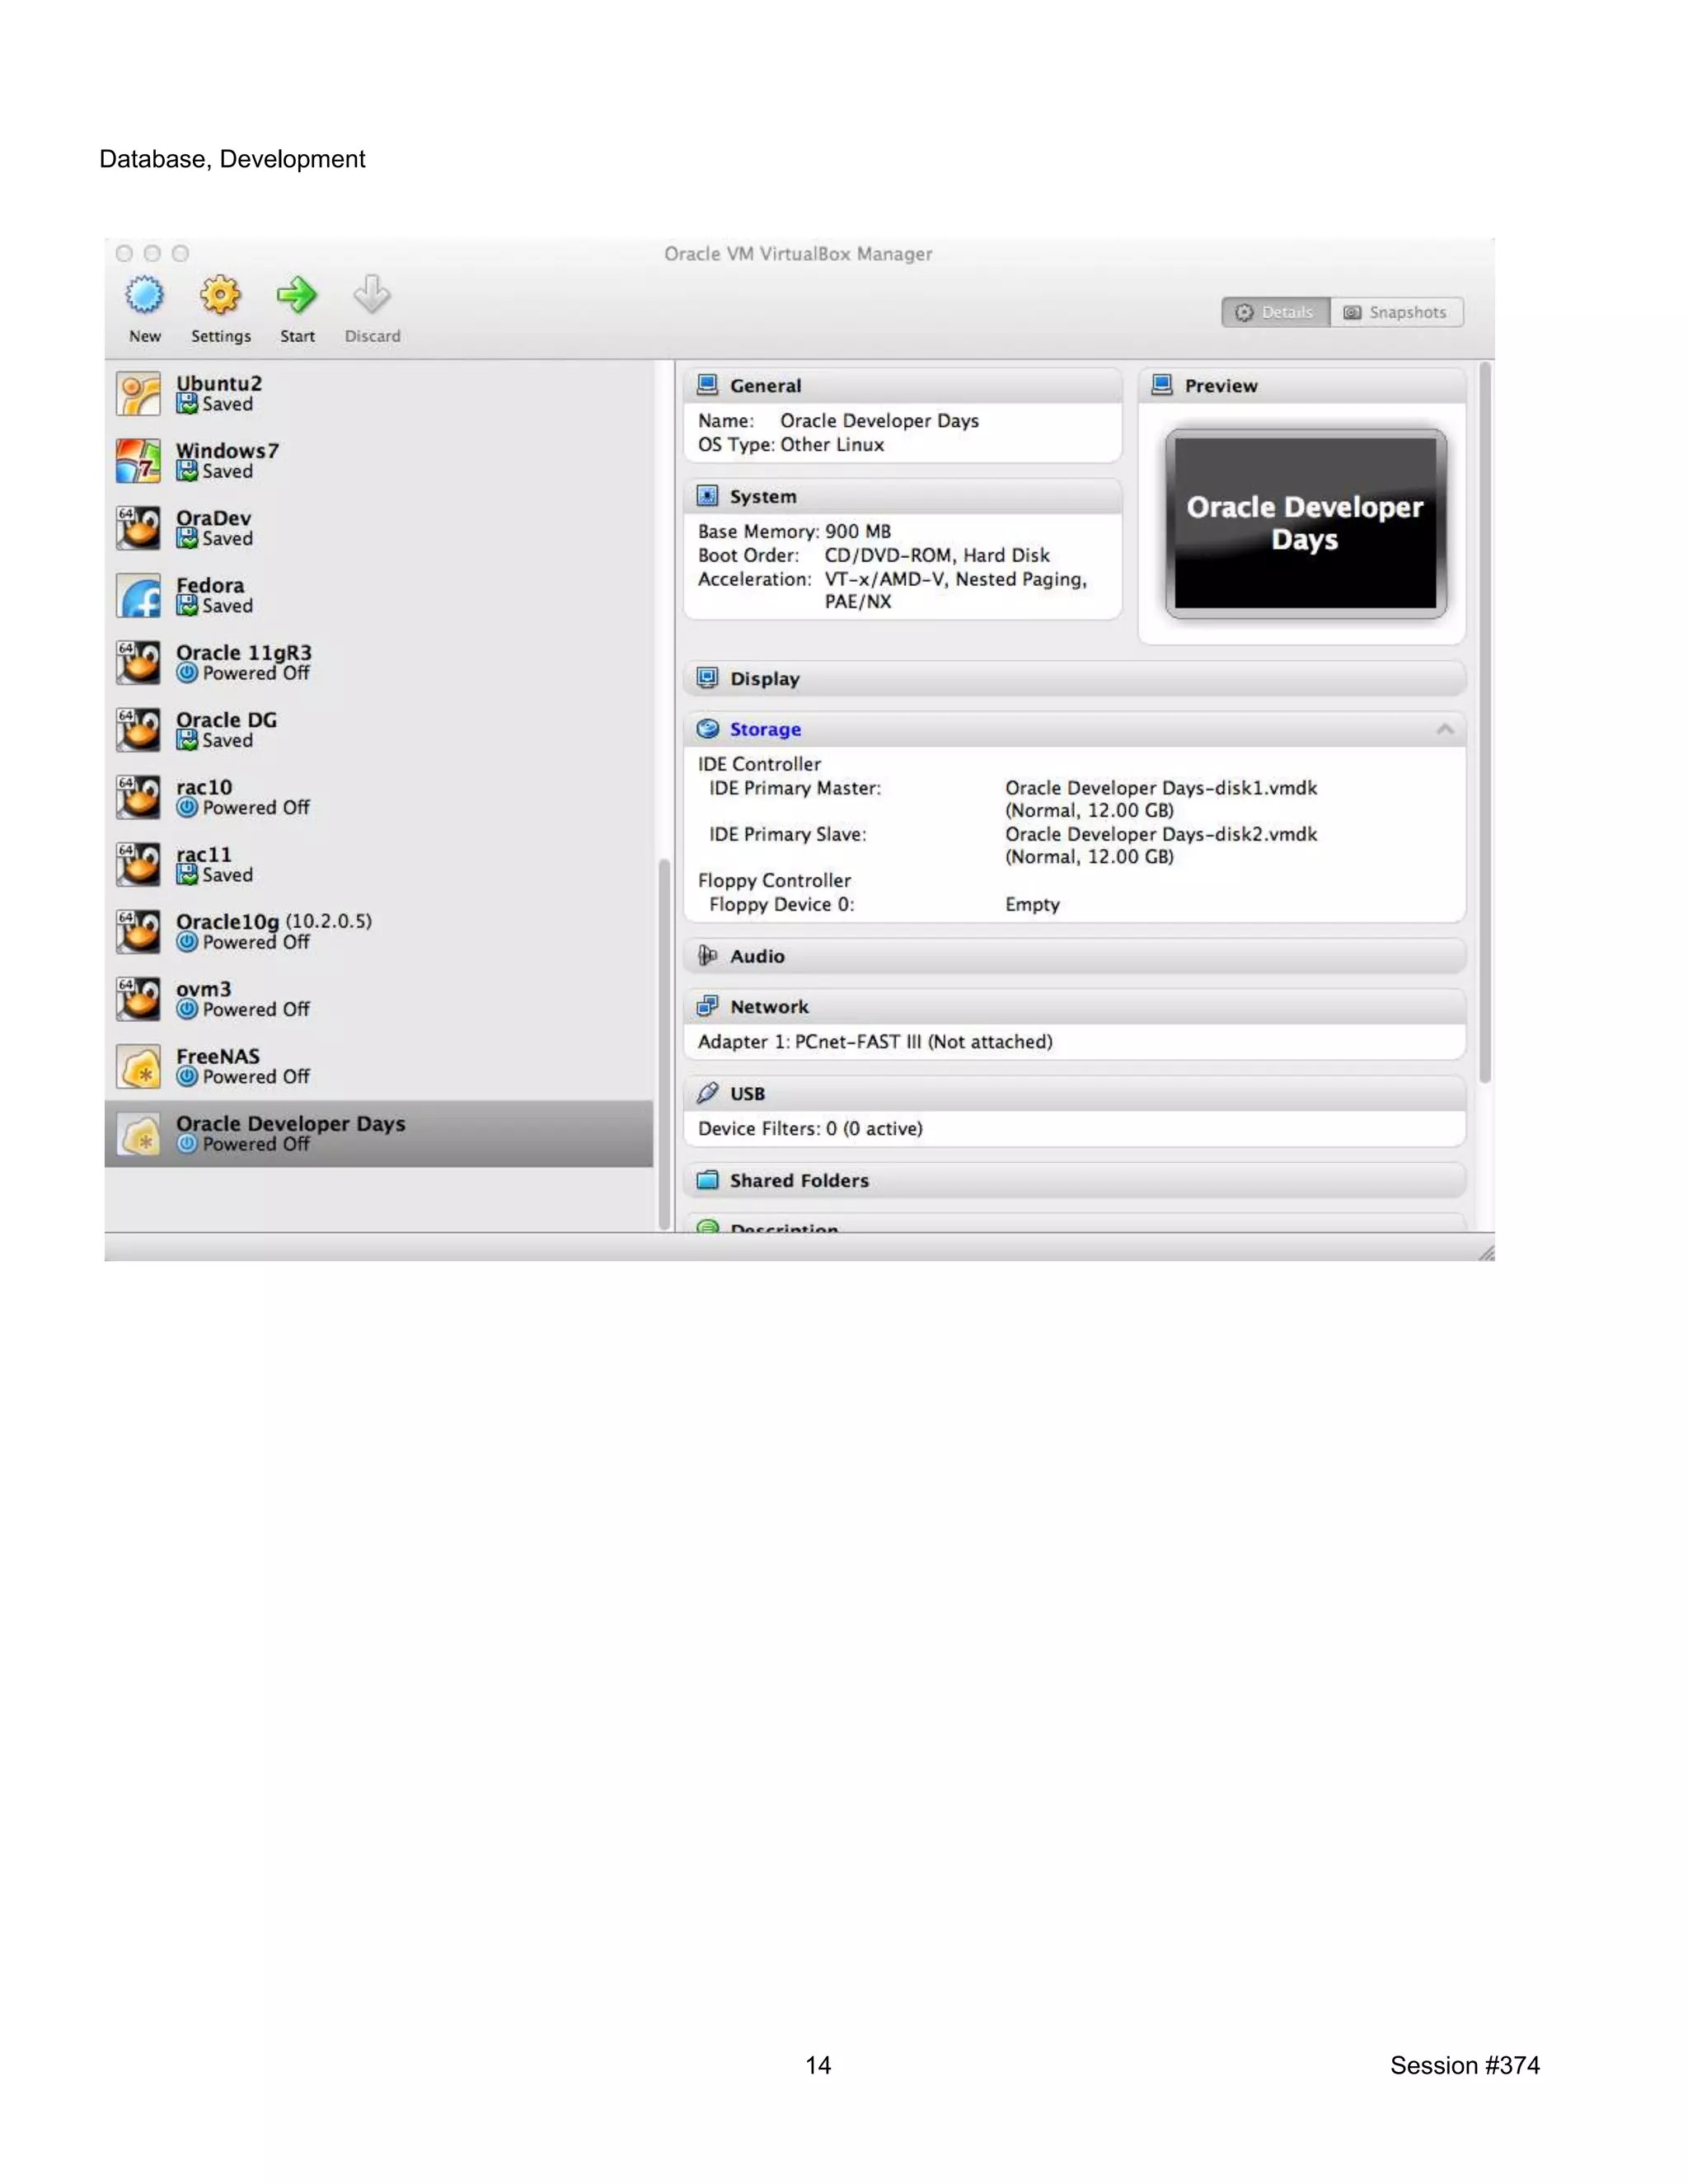Click the VM list vertical scrollbar
The image size is (1688, 2184).
click(664, 1044)
